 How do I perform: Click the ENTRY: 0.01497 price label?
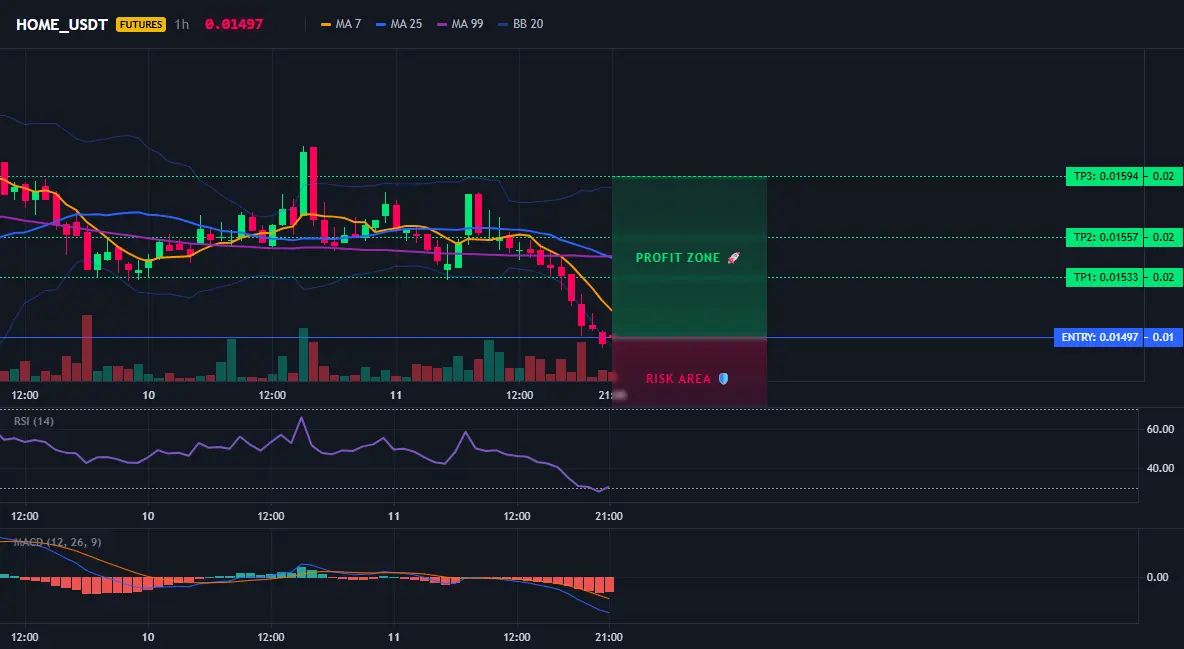click(x=1098, y=337)
